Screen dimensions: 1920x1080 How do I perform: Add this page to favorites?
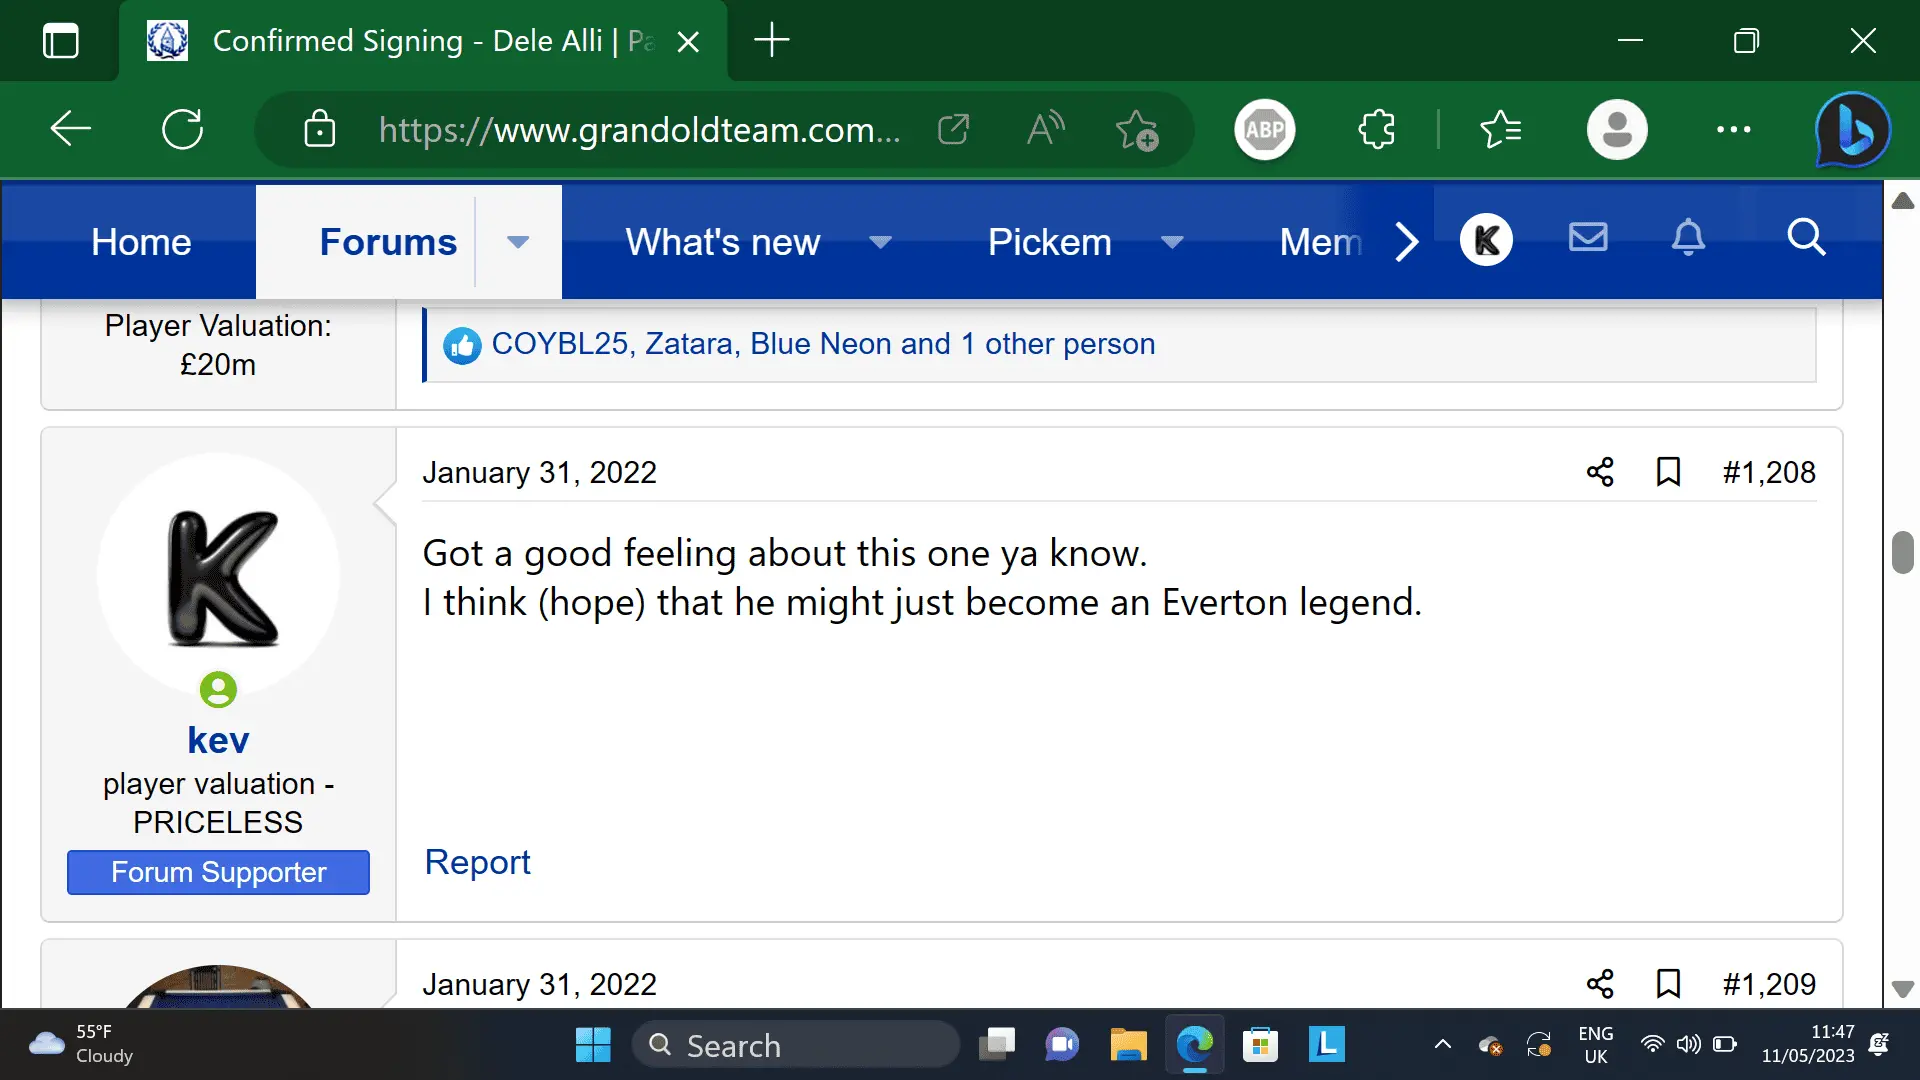pos(1137,129)
